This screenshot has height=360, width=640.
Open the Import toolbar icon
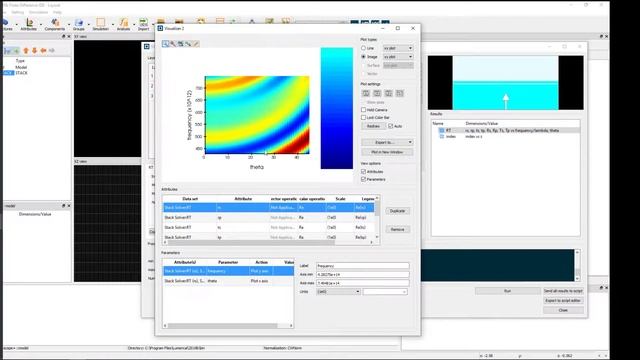pos(143,24)
